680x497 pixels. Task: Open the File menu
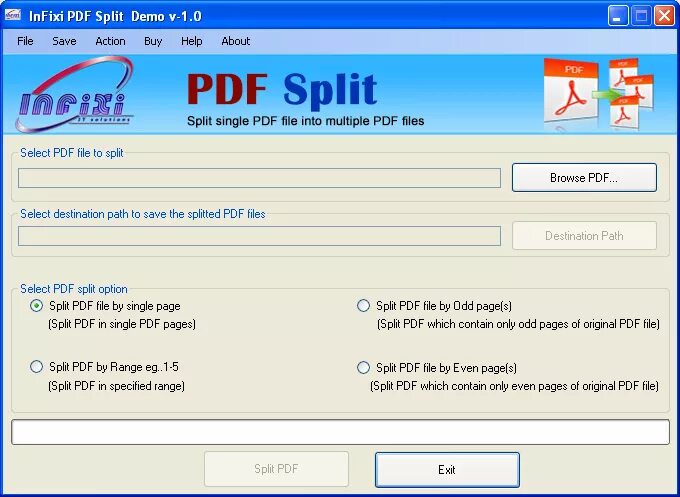[25, 41]
